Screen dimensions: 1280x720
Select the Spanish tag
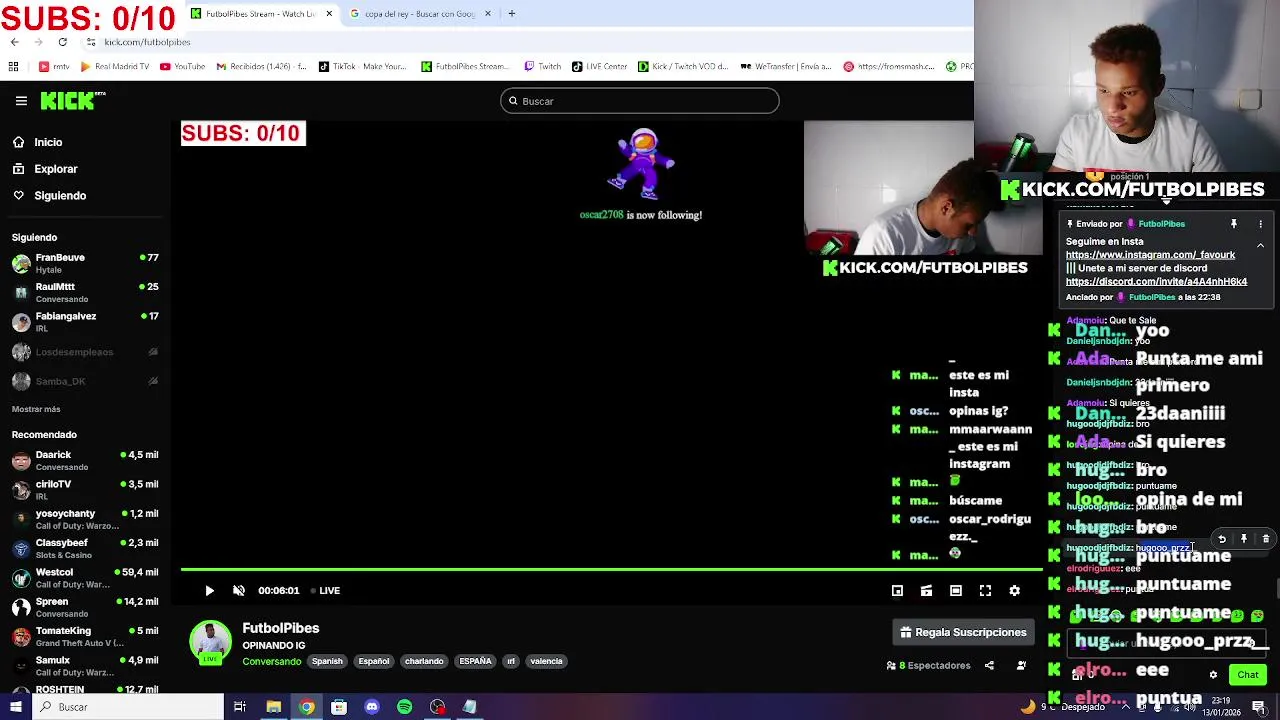click(327, 661)
